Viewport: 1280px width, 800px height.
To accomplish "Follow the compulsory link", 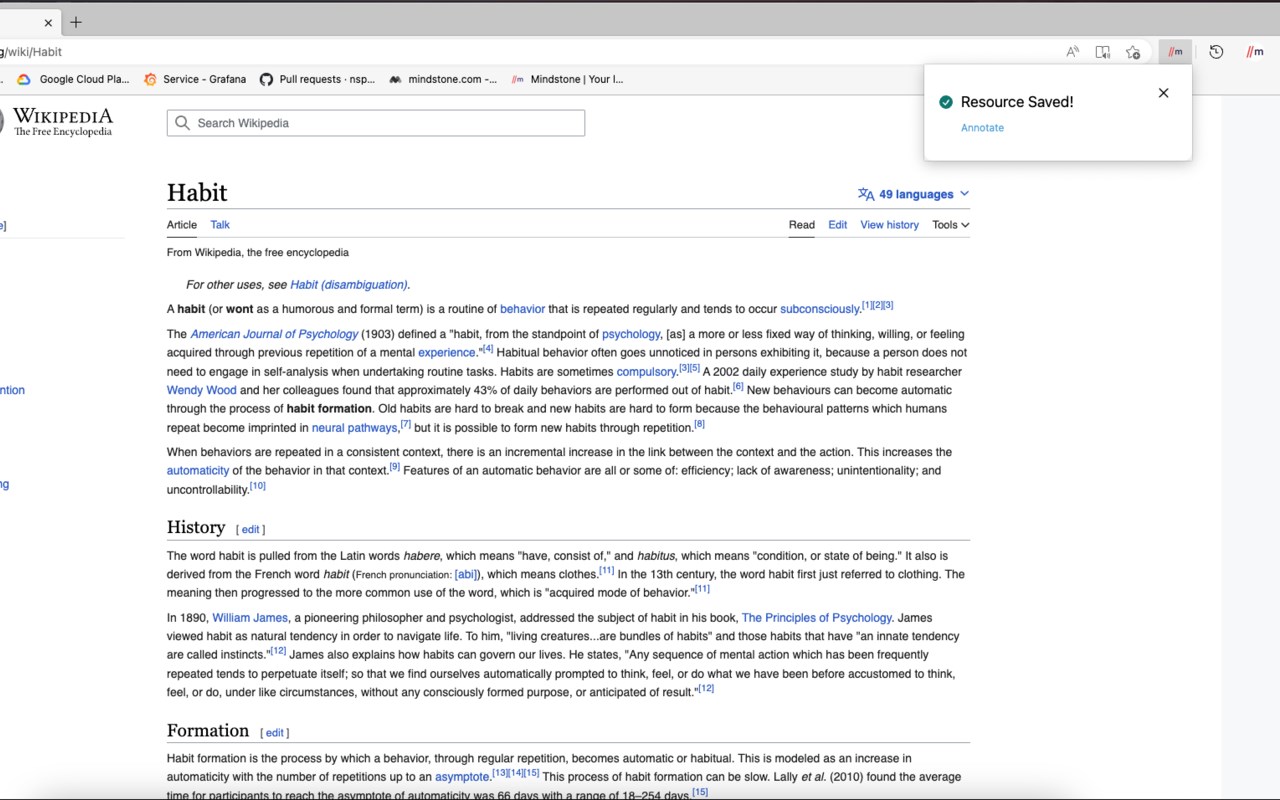I will (x=647, y=372).
